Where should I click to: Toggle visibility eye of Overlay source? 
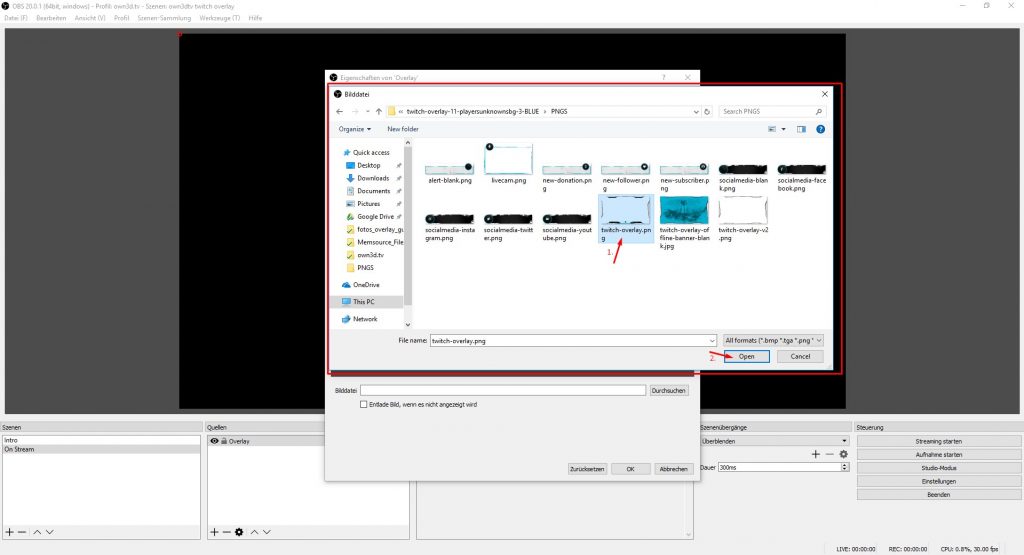pos(214,441)
